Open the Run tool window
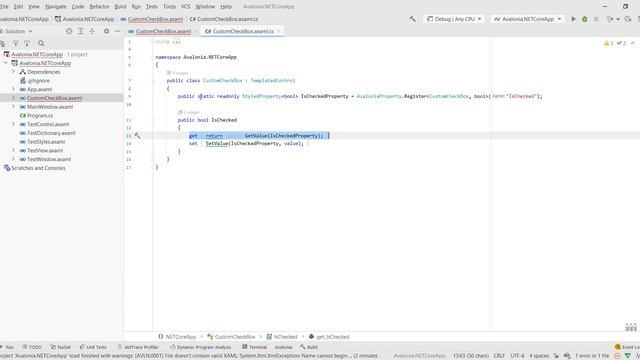Screen dimensions: 640x360 point(7,347)
